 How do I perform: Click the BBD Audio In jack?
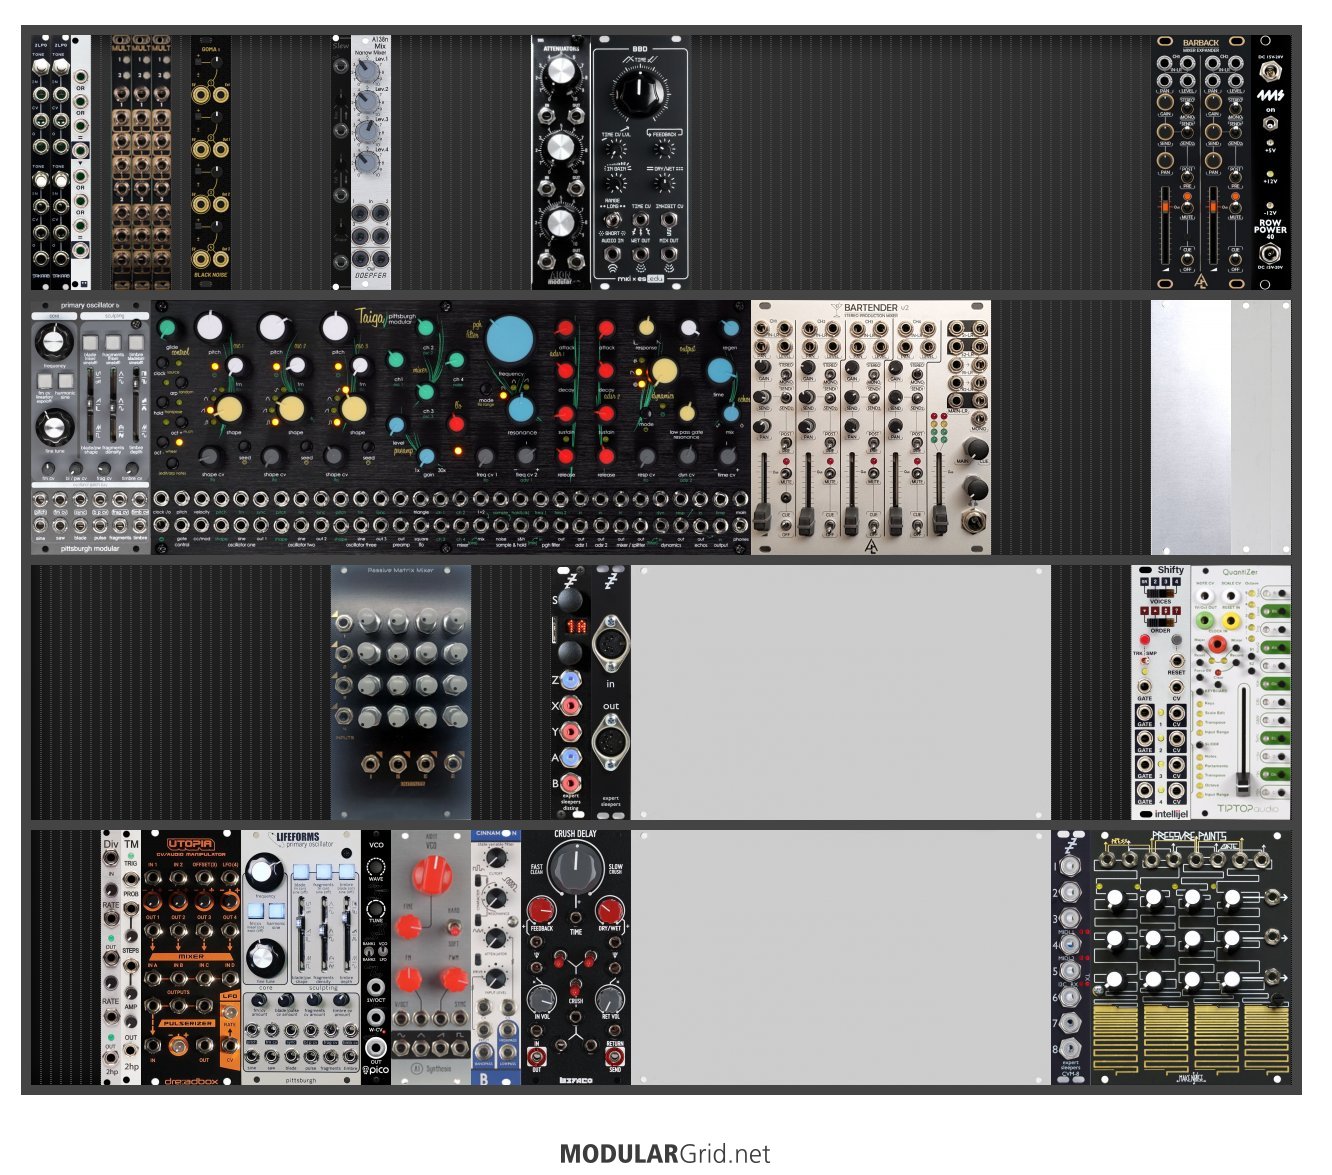(612, 253)
